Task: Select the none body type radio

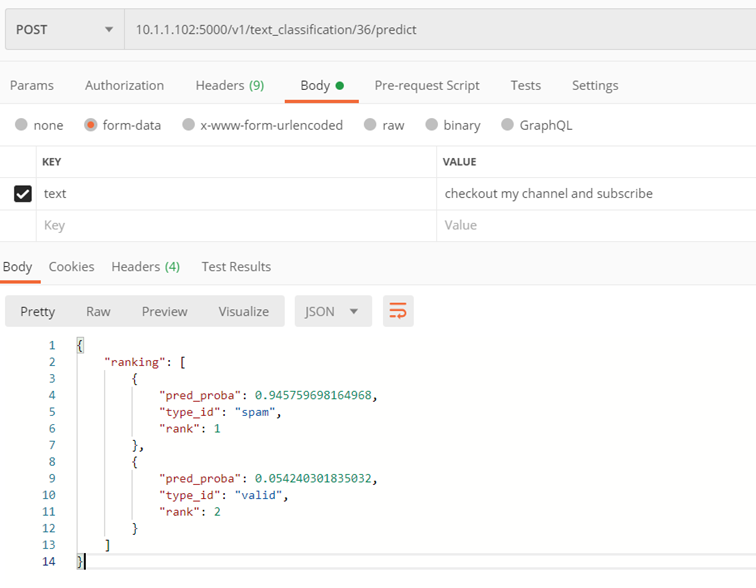Action: tap(21, 125)
